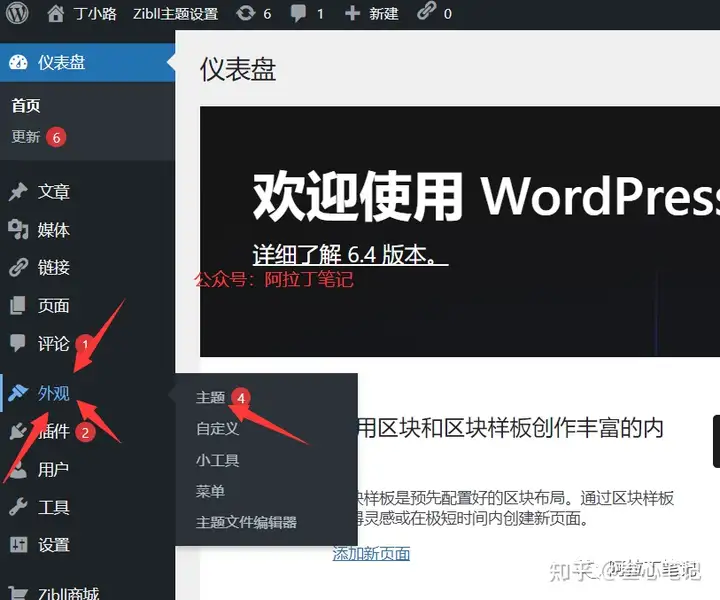
Task: Click the media icon for 媒体
Action: [x=18, y=230]
